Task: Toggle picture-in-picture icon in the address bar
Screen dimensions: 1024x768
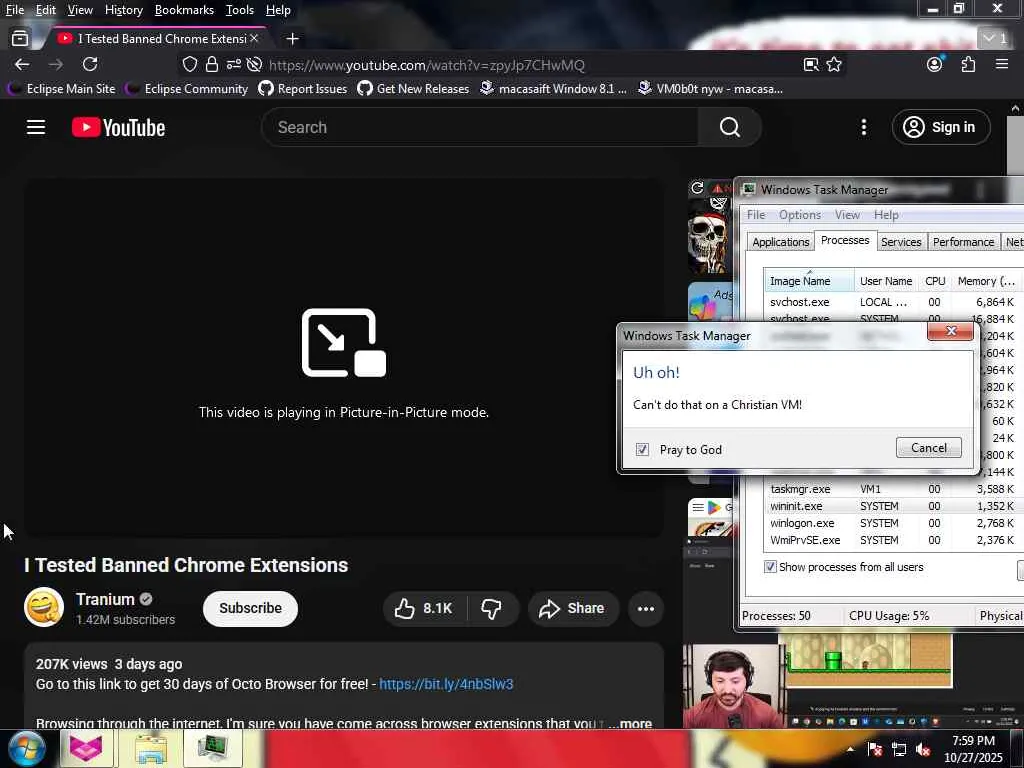Action: tap(811, 64)
